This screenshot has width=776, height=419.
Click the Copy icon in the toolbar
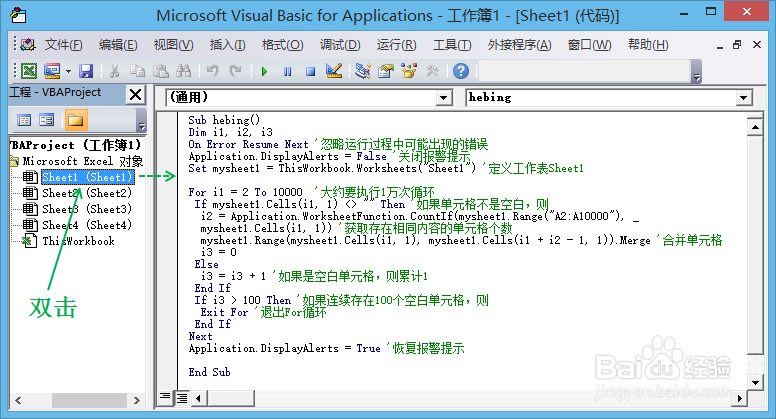pos(138,71)
